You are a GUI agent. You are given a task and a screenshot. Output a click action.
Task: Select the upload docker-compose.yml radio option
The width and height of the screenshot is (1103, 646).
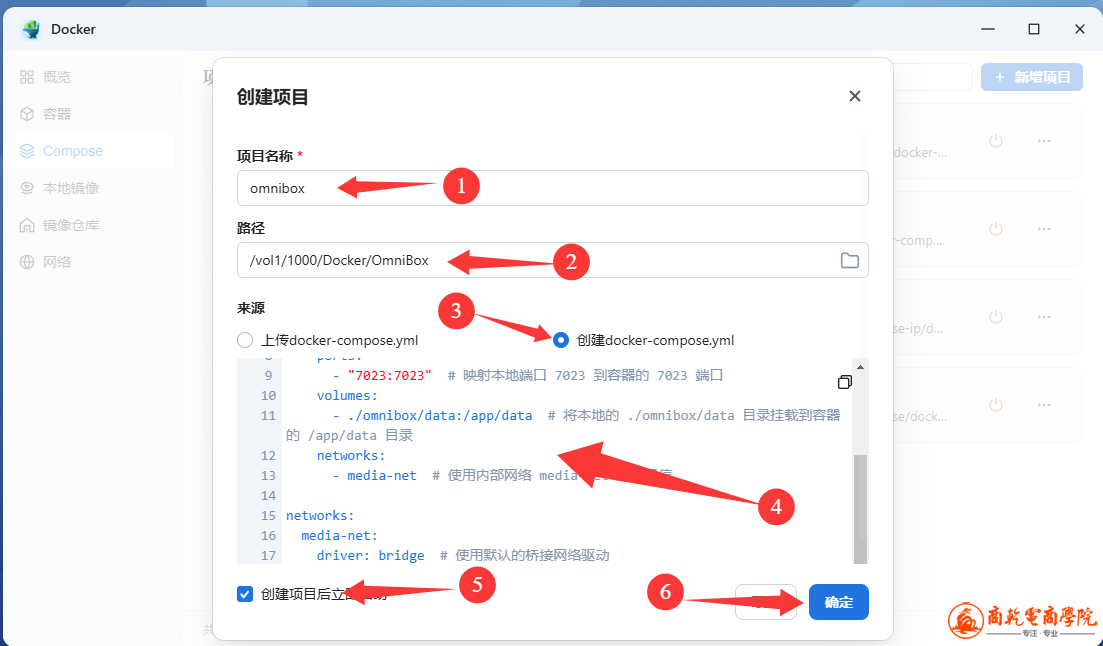click(246, 340)
